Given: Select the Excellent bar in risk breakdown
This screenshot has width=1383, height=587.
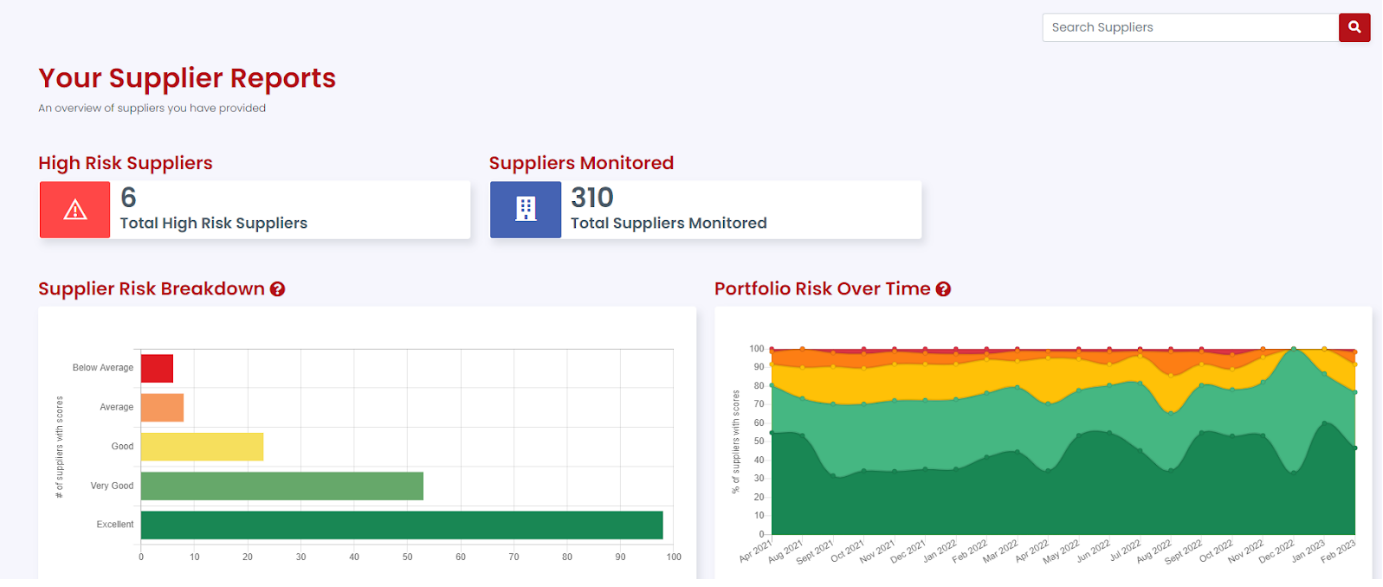Looking at the screenshot, I should tap(400, 525).
